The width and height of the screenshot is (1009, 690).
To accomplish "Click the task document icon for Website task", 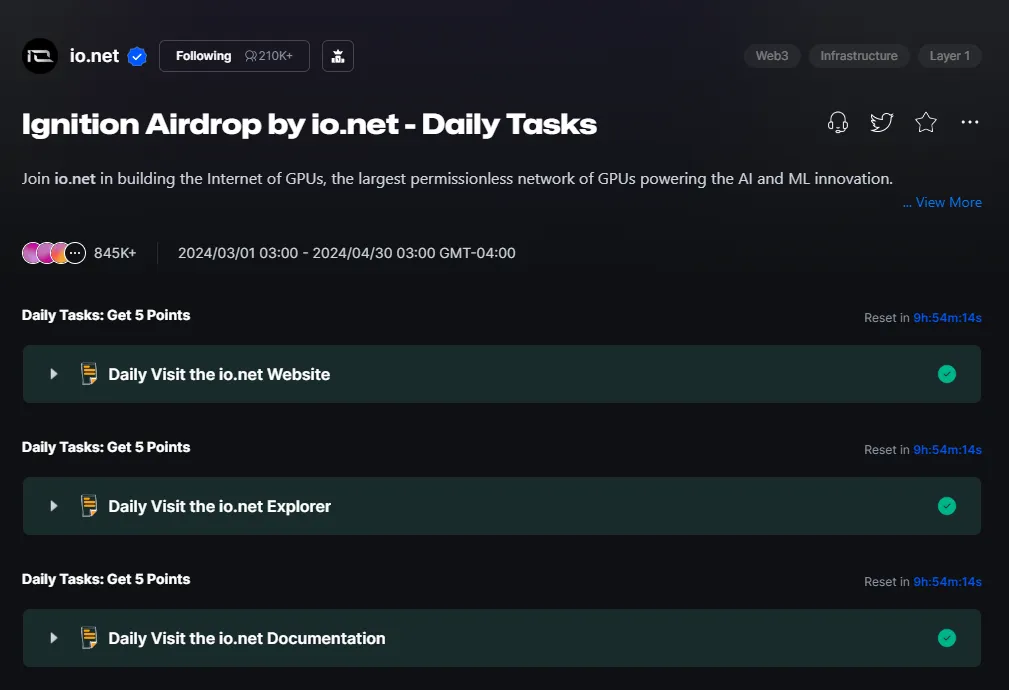I will (x=89, y=374).
